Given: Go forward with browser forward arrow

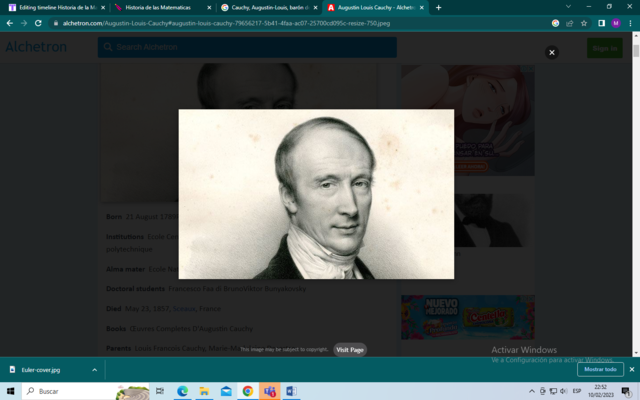Looking at the screenshot, I should [24, 23].
